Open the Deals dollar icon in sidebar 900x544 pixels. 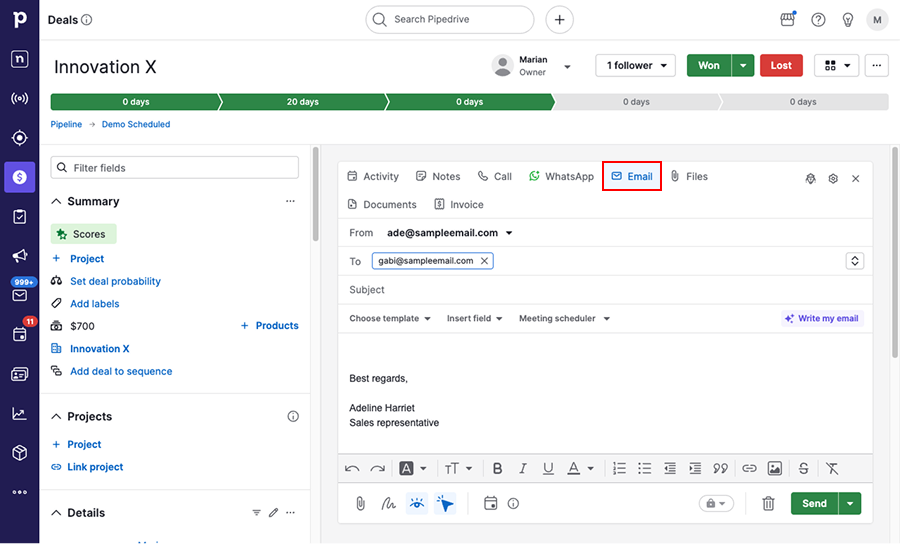20,177
